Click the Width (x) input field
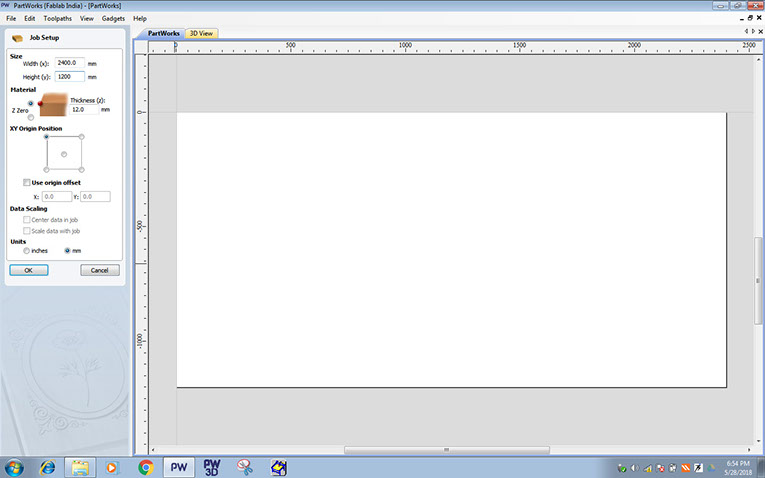The height and width of the screenshot is (478, 765). click(x=70, y=63)
